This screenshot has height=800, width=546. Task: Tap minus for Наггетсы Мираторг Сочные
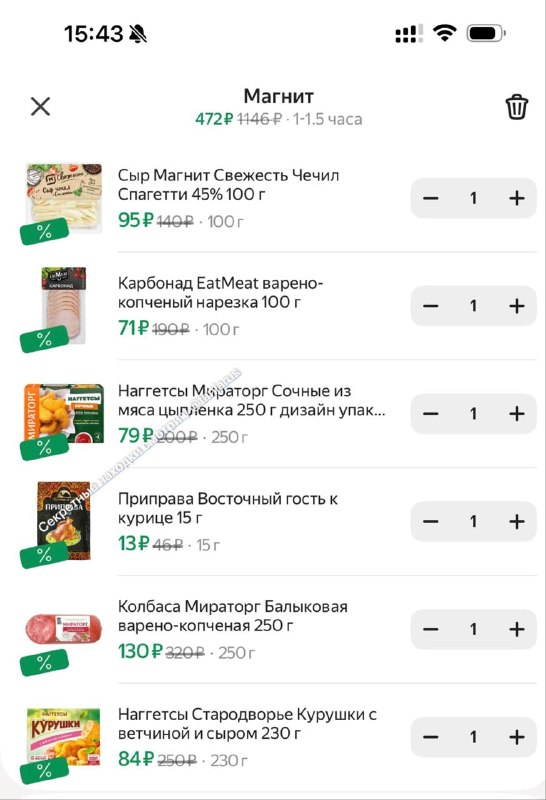tap(431, 413)
